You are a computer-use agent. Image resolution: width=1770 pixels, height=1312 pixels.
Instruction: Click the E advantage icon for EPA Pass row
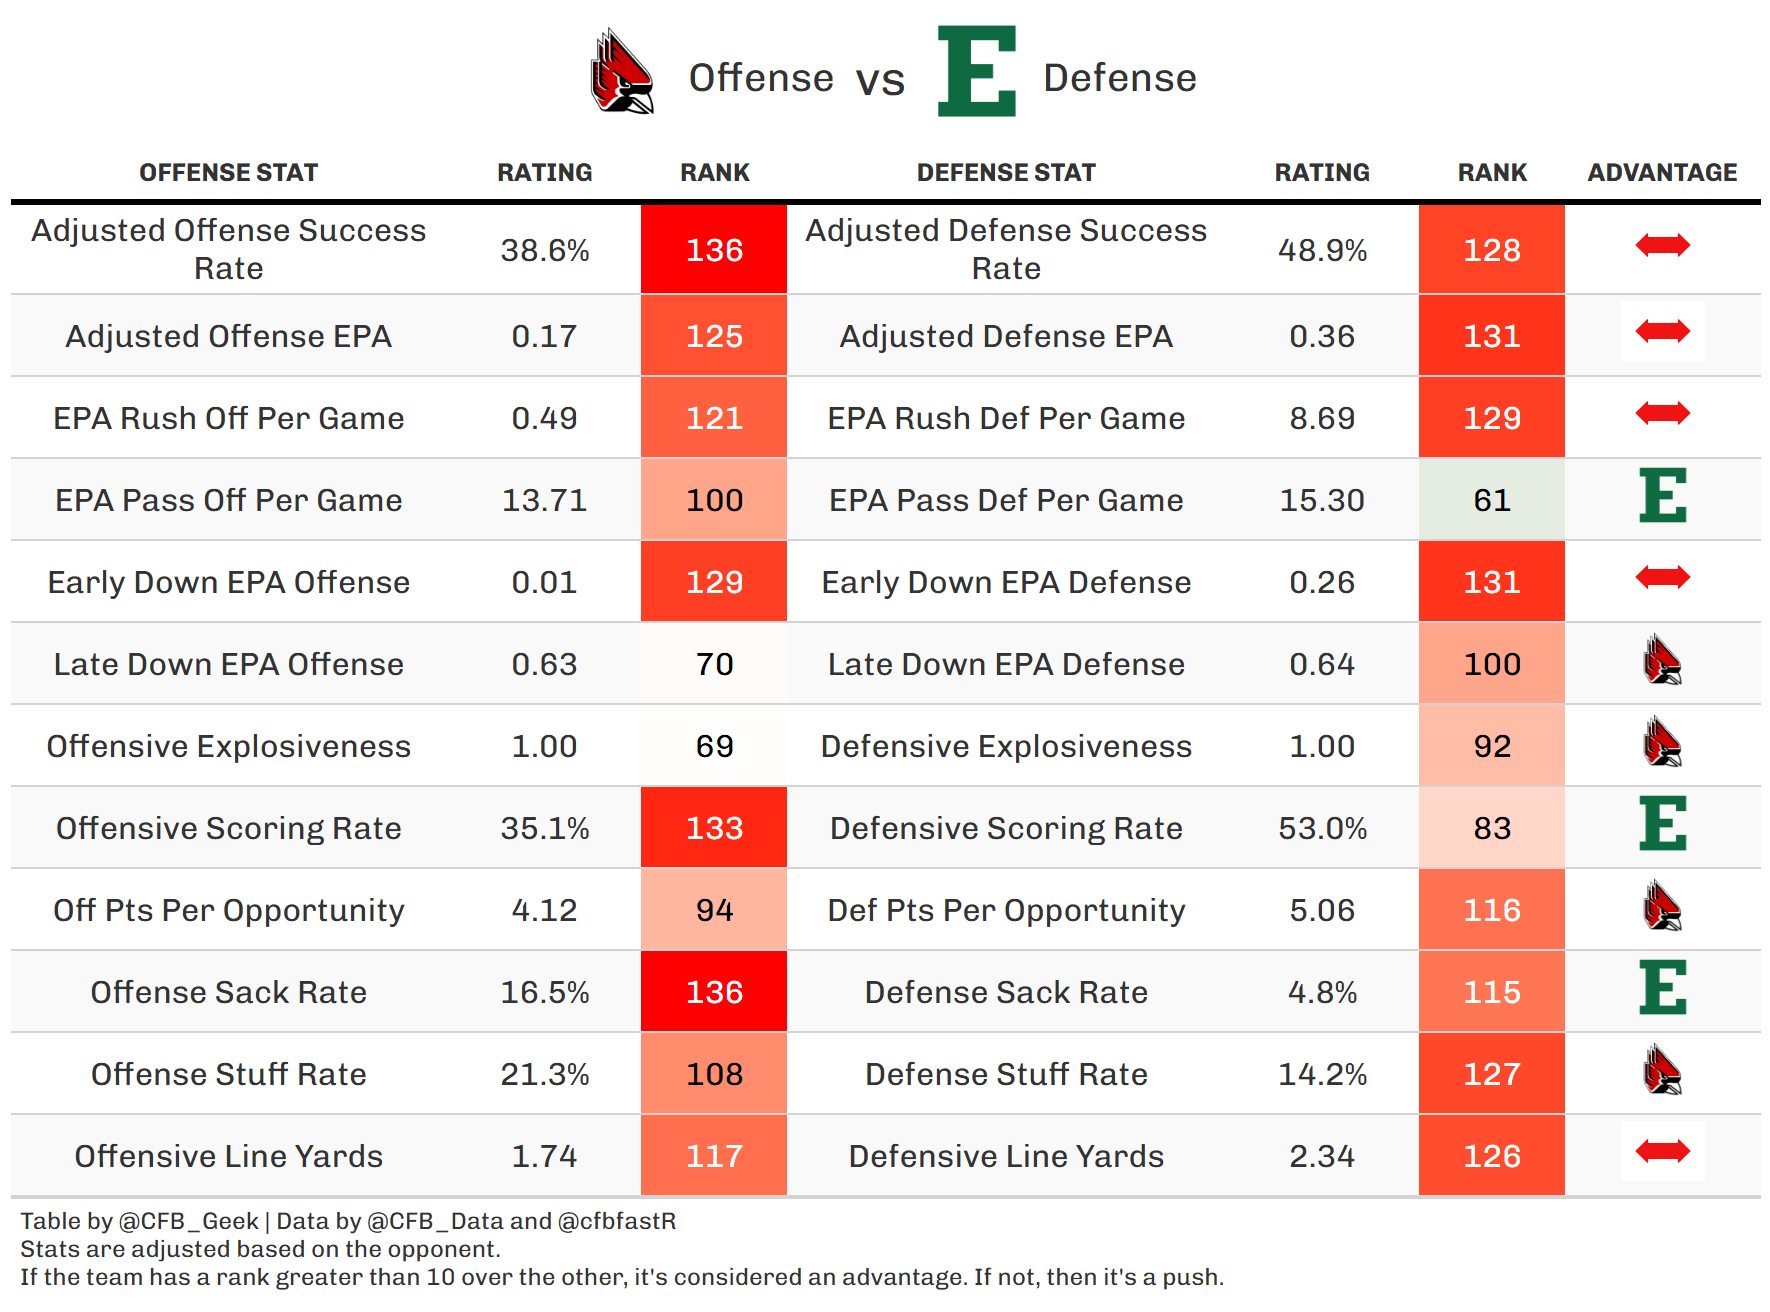coord(1662,496)
